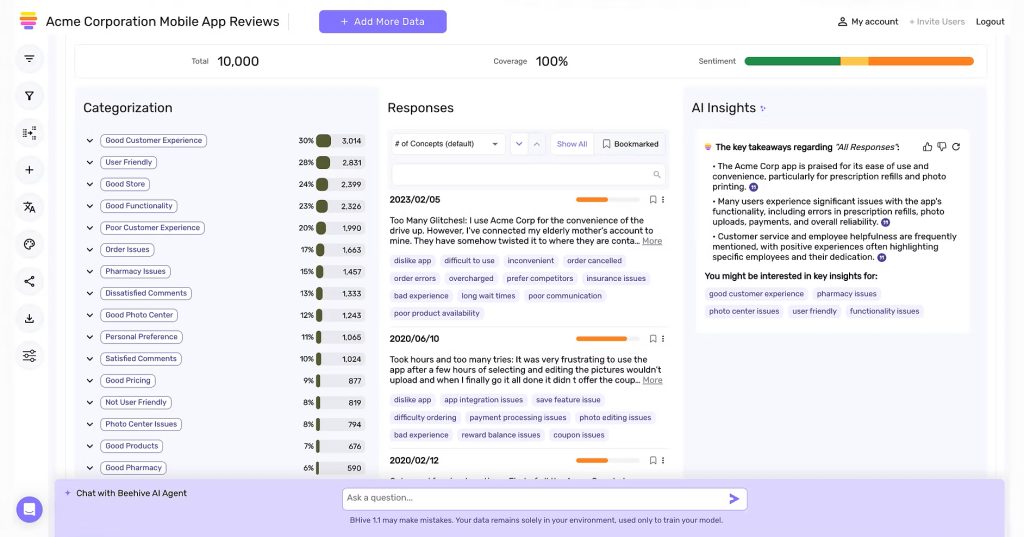Click thumbs up on AI Insights

tap(927, 147)
